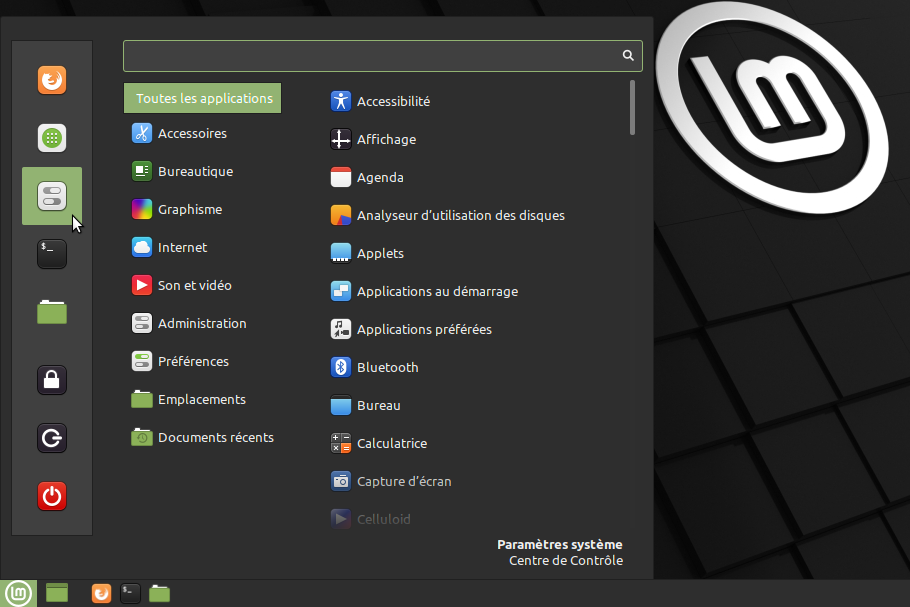
Task: Select the Toutes les applications category
Action: (x=203, y=98)
